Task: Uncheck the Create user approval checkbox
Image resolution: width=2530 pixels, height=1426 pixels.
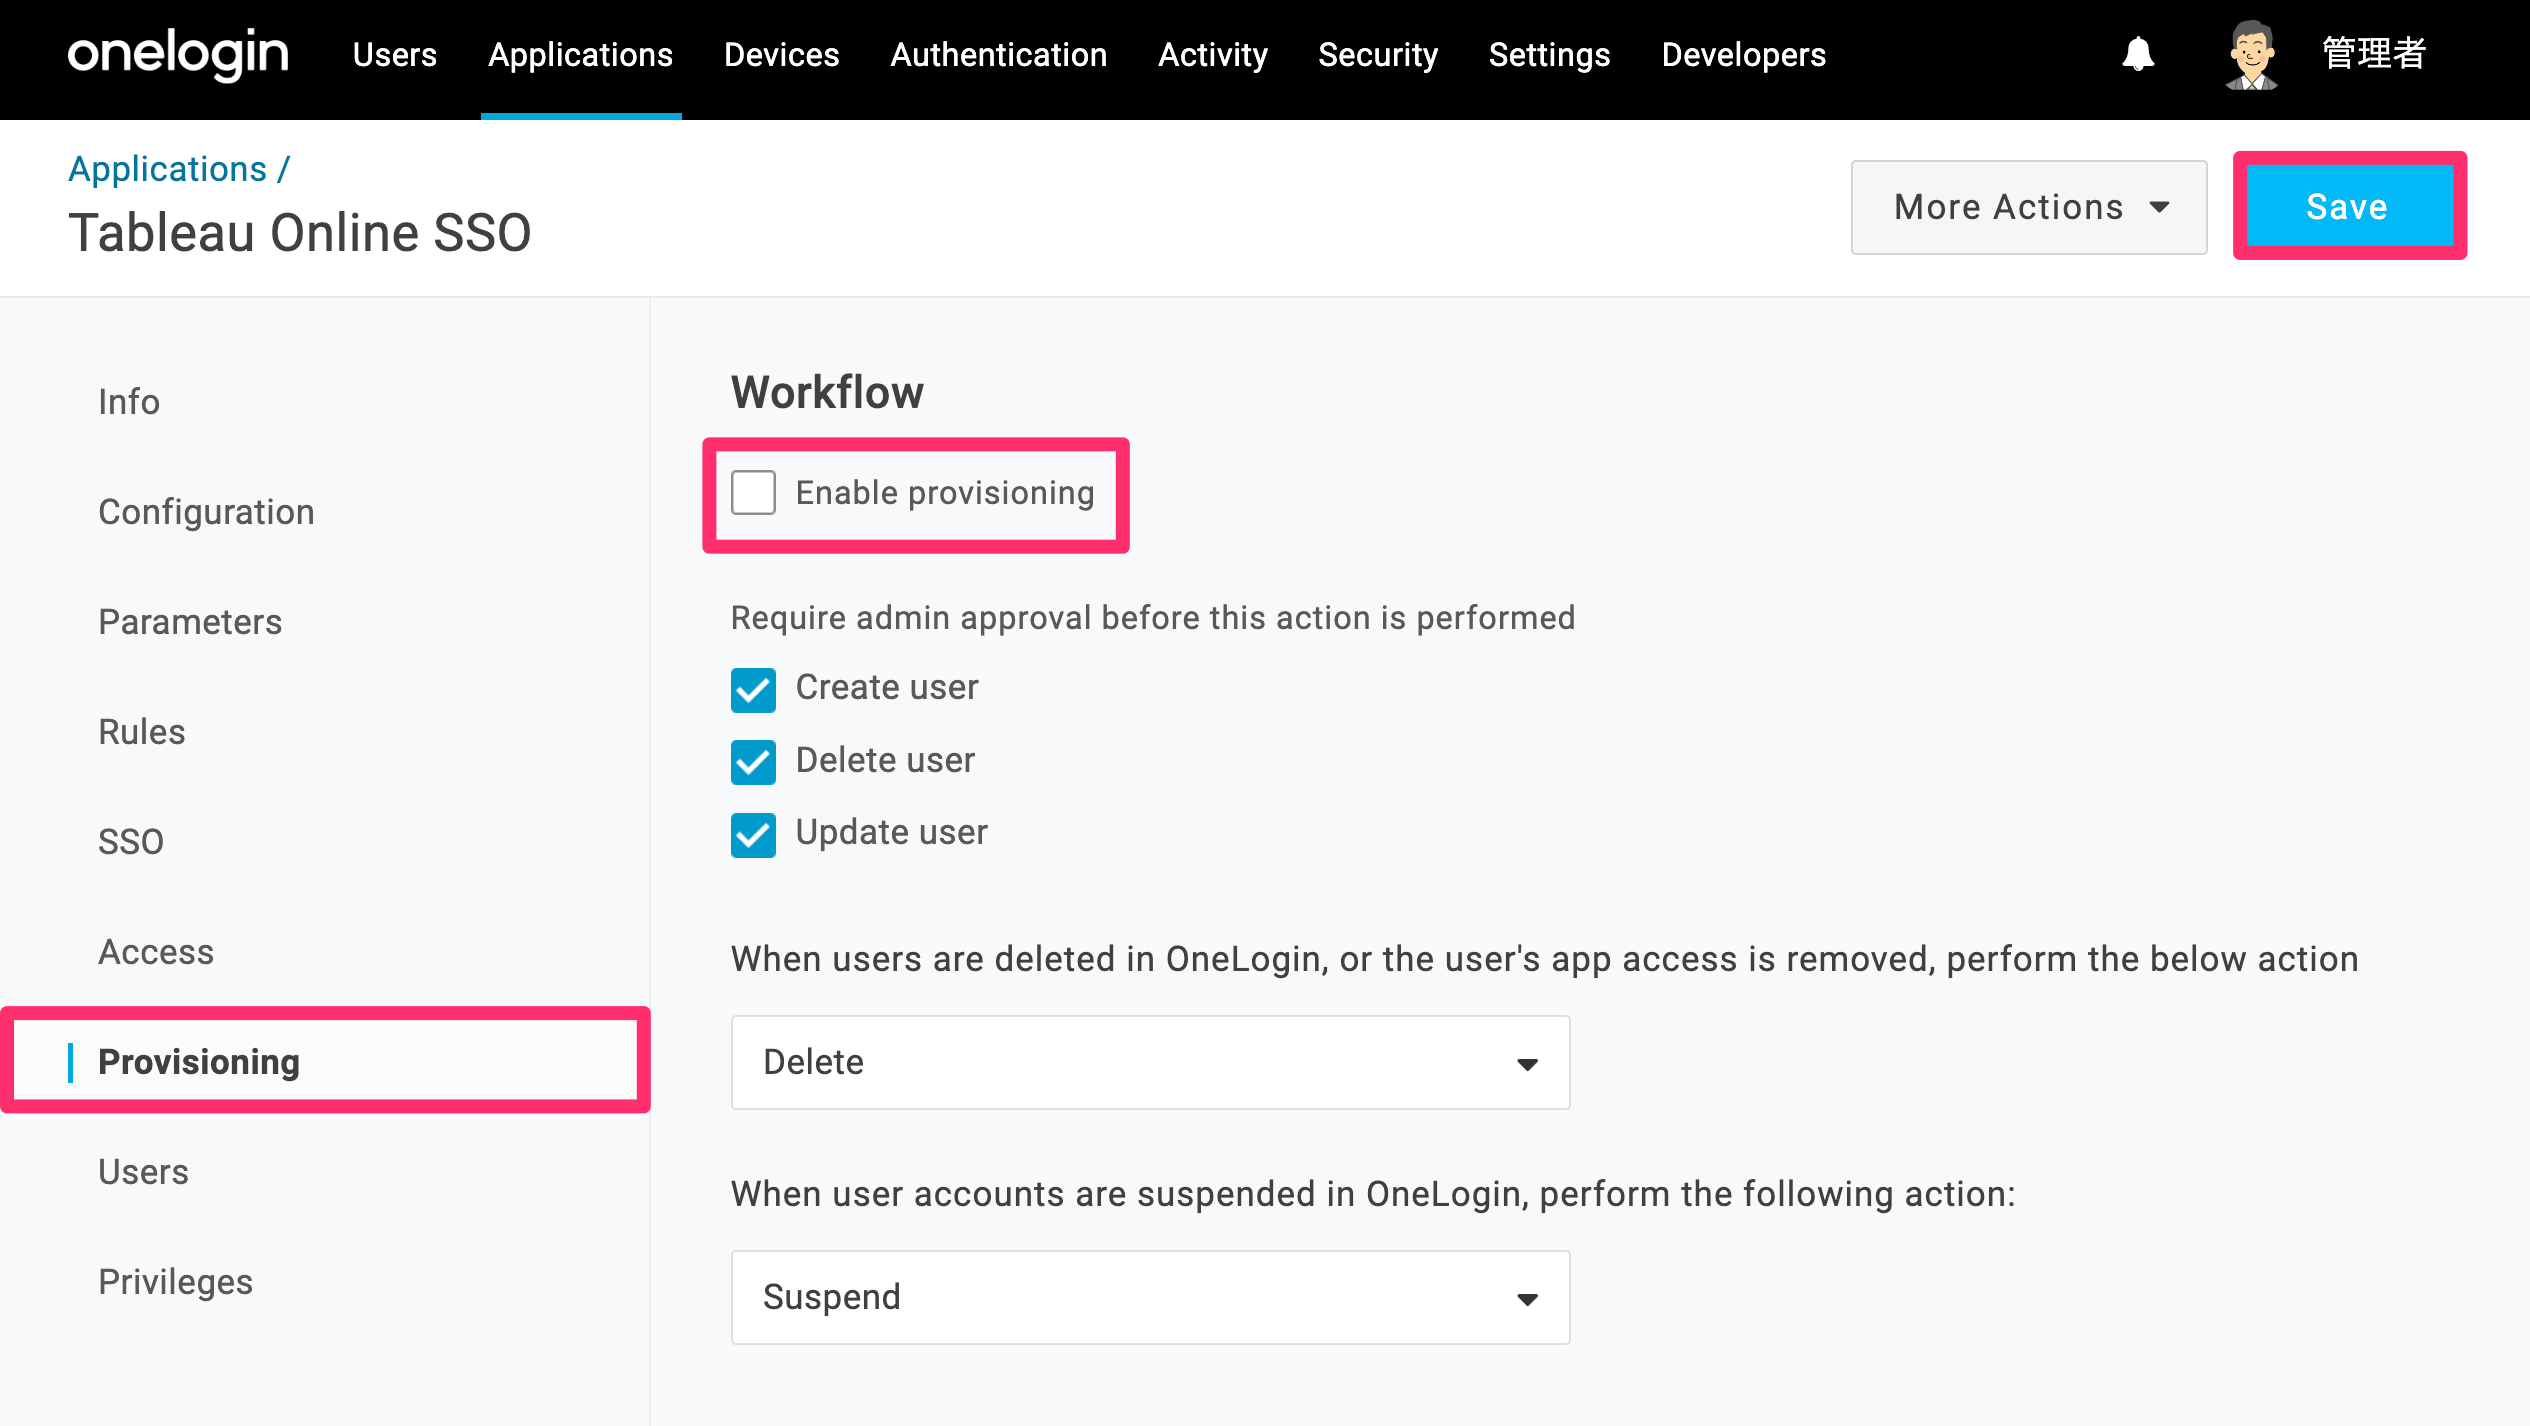Action: 753,689
